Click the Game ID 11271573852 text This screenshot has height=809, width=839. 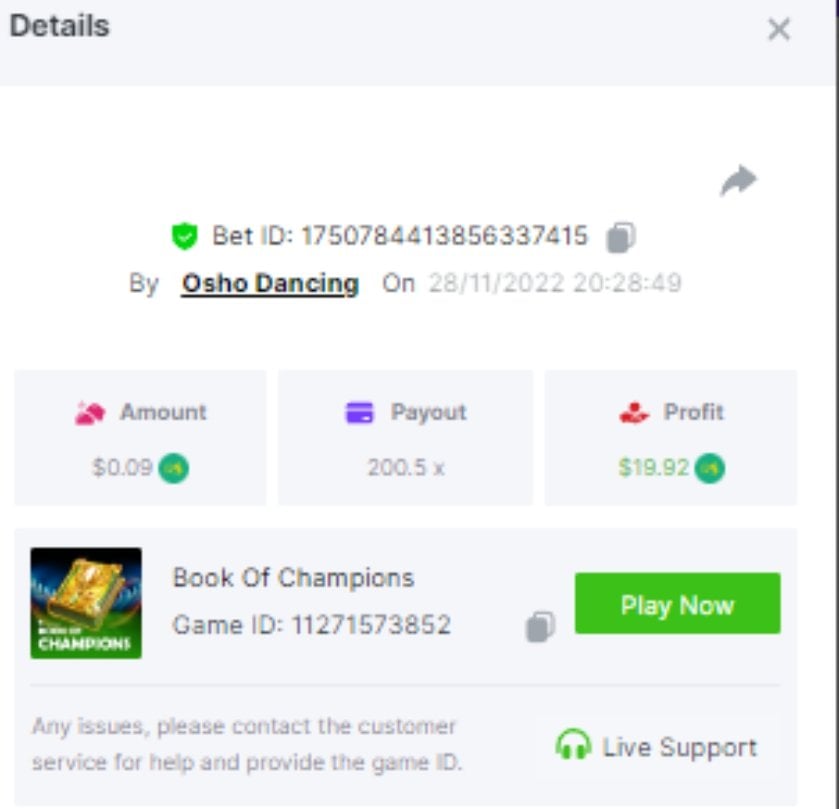[x=311, y=625]
